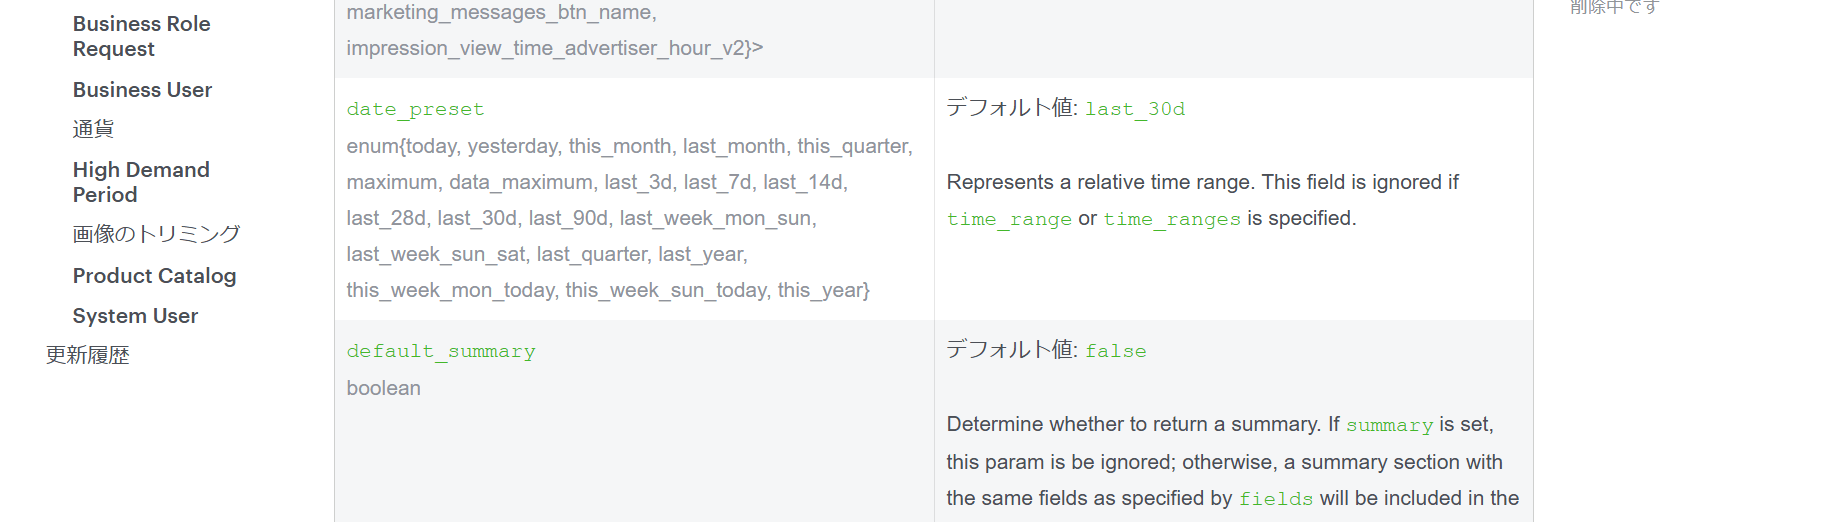
Task: Click the date_preset enum values text
Action: [630, 218]
